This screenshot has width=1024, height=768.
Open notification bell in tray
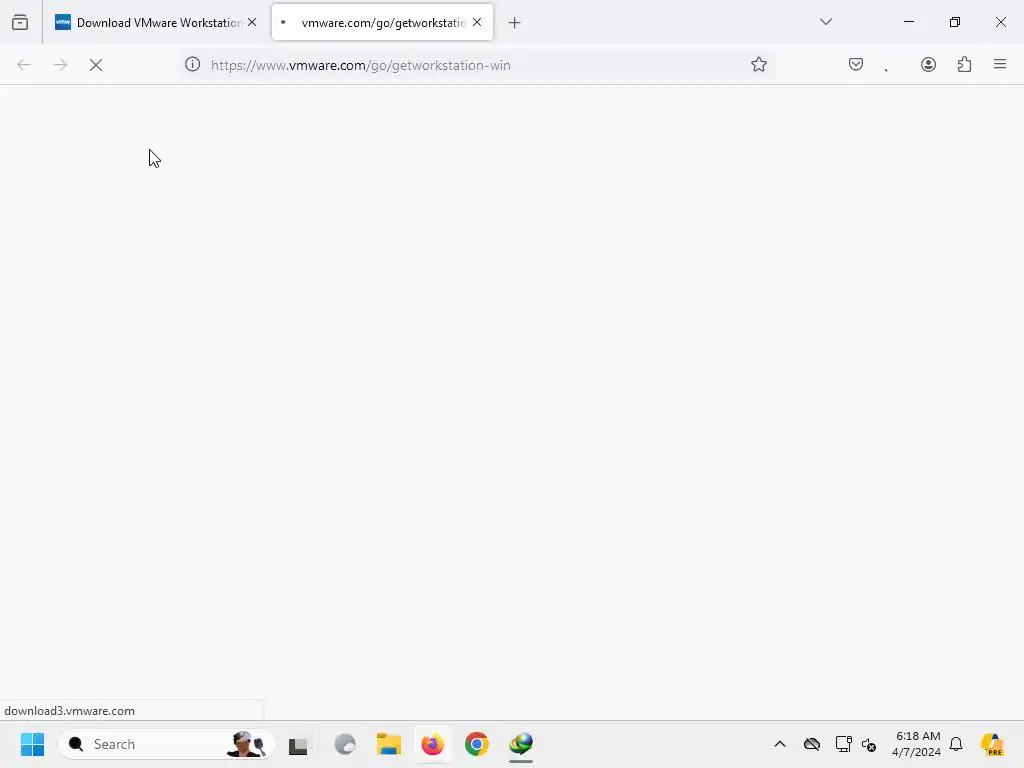(956, 744)
